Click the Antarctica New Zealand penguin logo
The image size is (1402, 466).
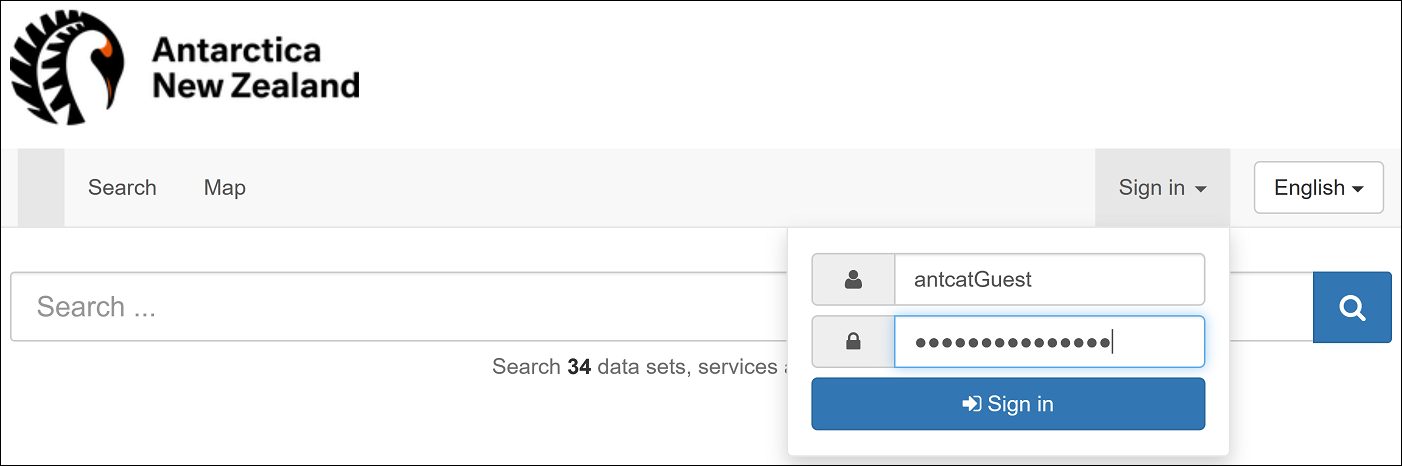click(68, 68)
